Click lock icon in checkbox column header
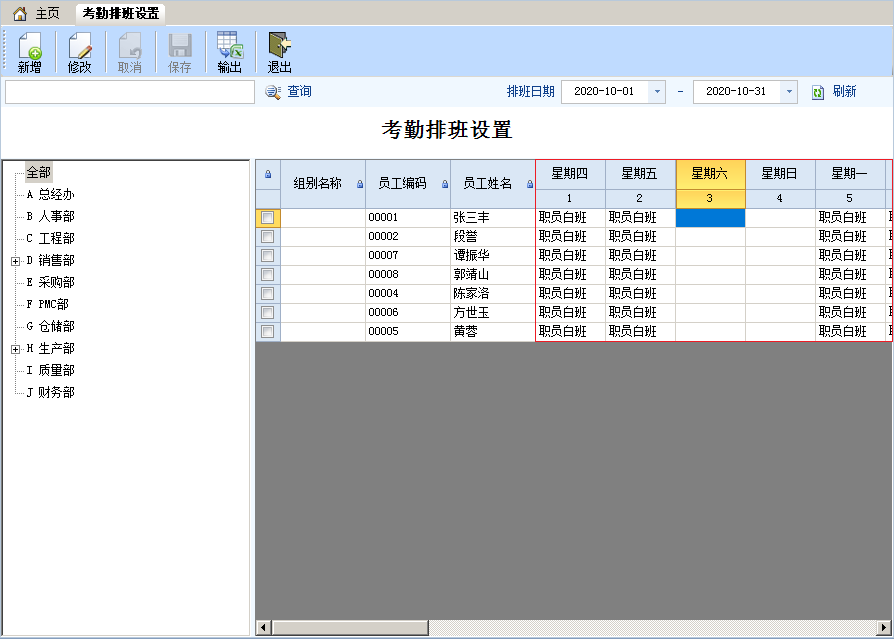The height and width of the screenshot is (639, 894). [268, 174]
